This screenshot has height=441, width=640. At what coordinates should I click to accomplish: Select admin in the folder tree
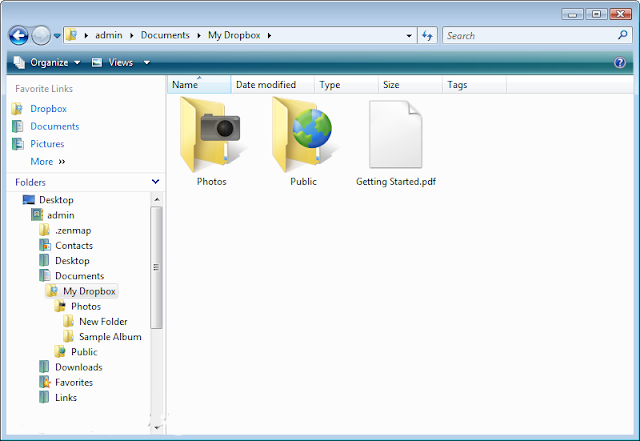(x=61, y=215)
